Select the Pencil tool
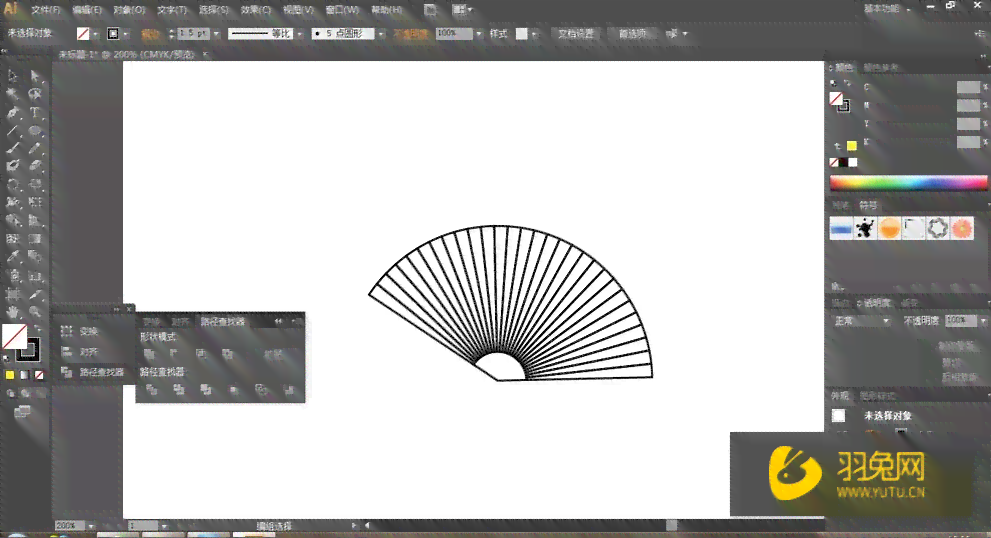The width and height of the screenshot is (991, 538). click(35, 149)
